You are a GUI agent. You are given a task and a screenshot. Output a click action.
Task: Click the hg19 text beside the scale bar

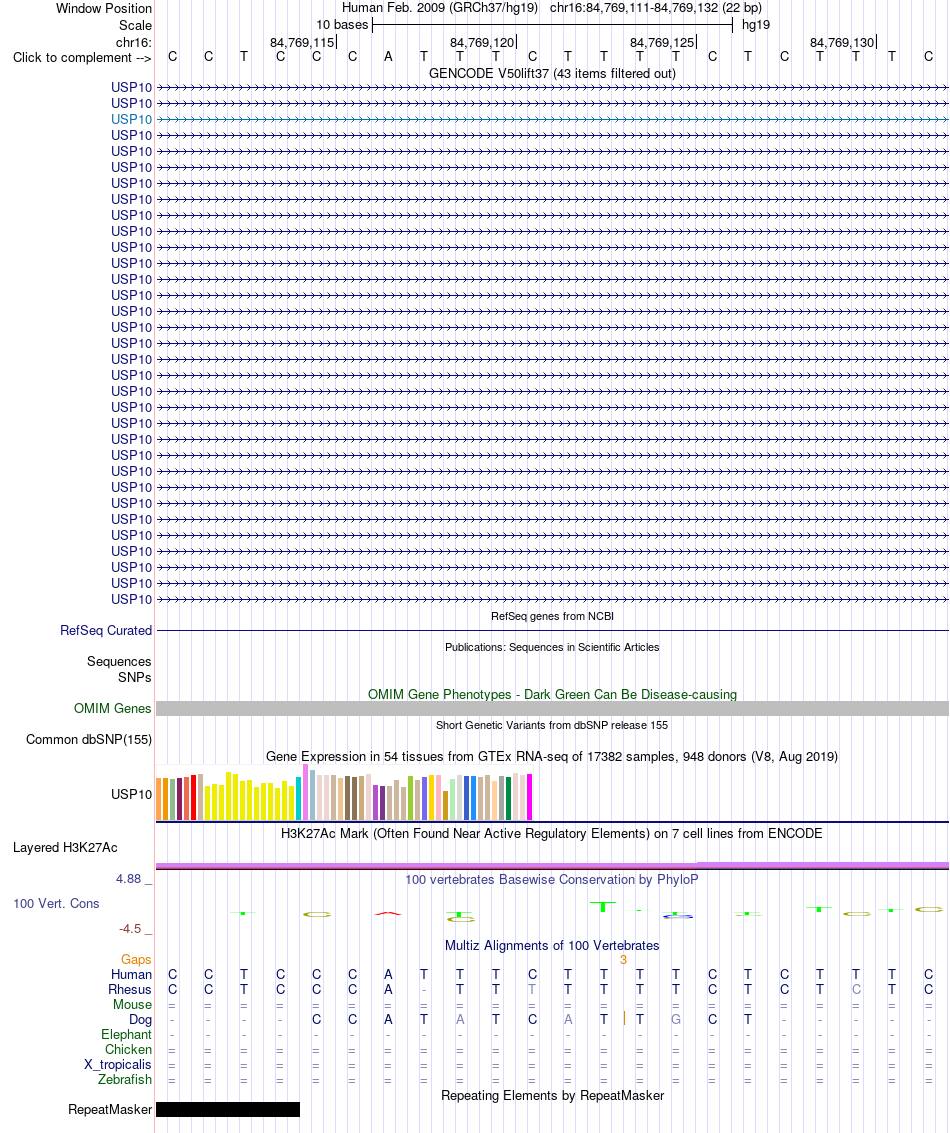pos(756,25)
